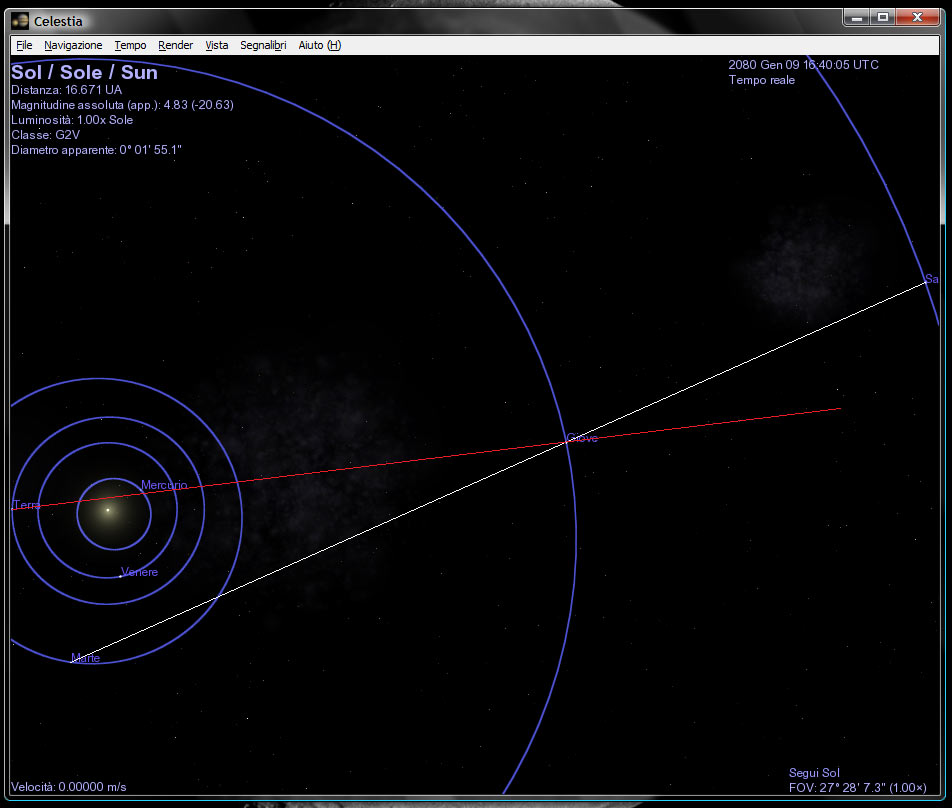Open the Aiuto (H) menu

click(x=320, y=45)
